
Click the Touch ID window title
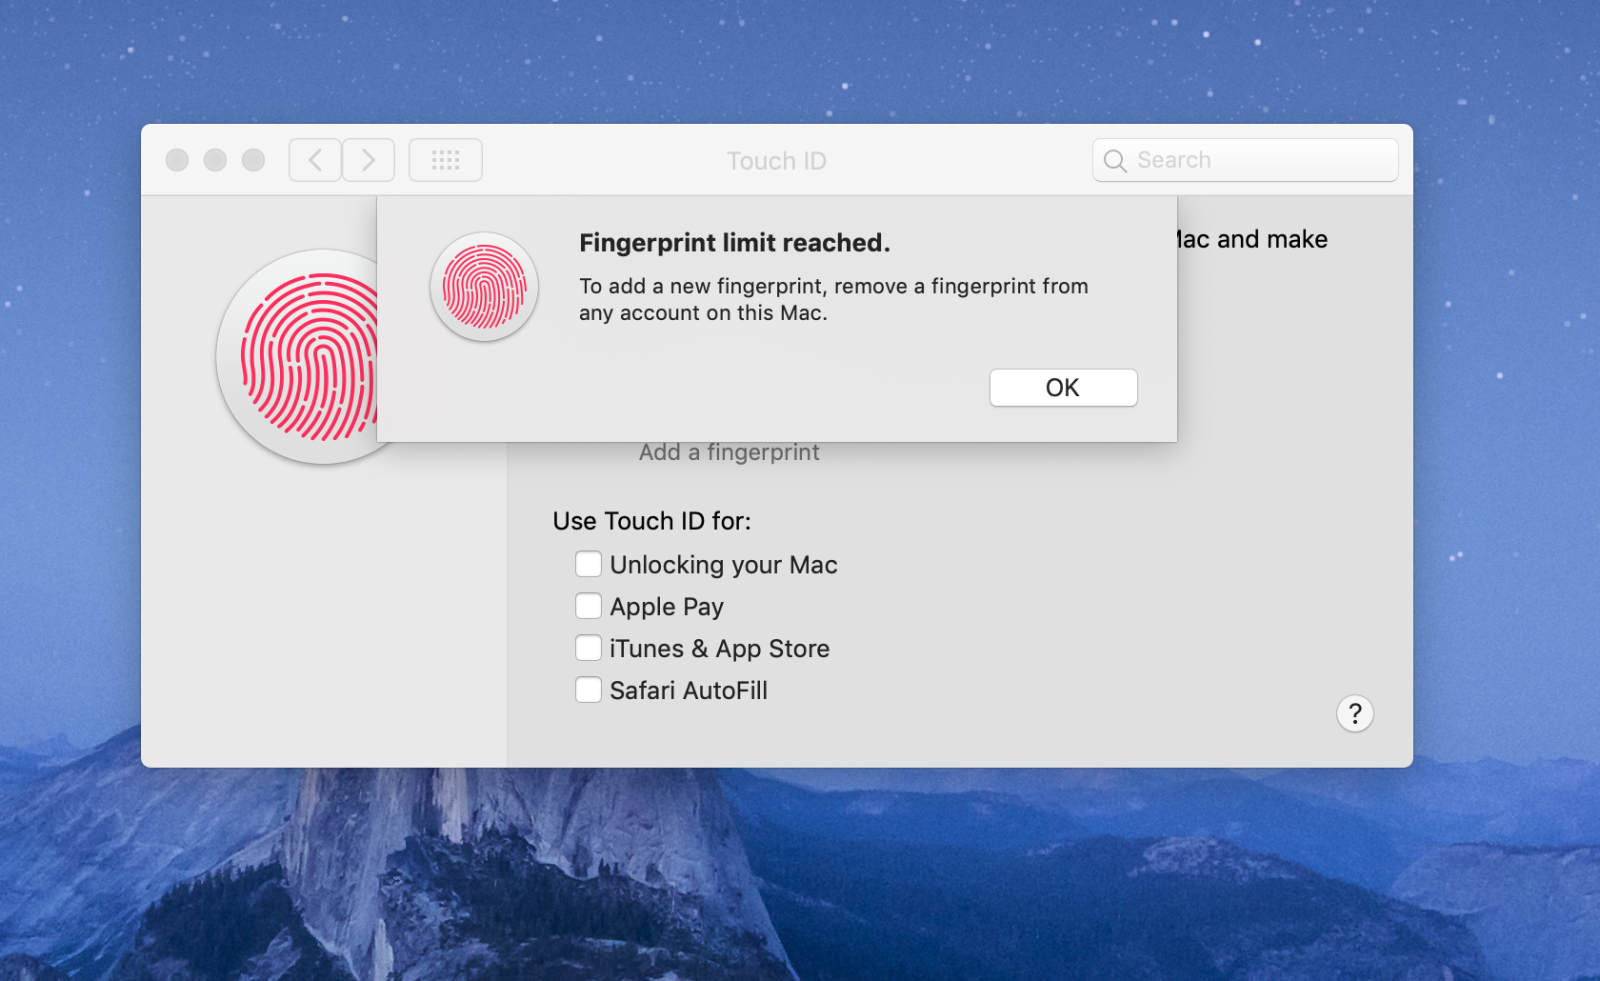[x=777, y=161]
